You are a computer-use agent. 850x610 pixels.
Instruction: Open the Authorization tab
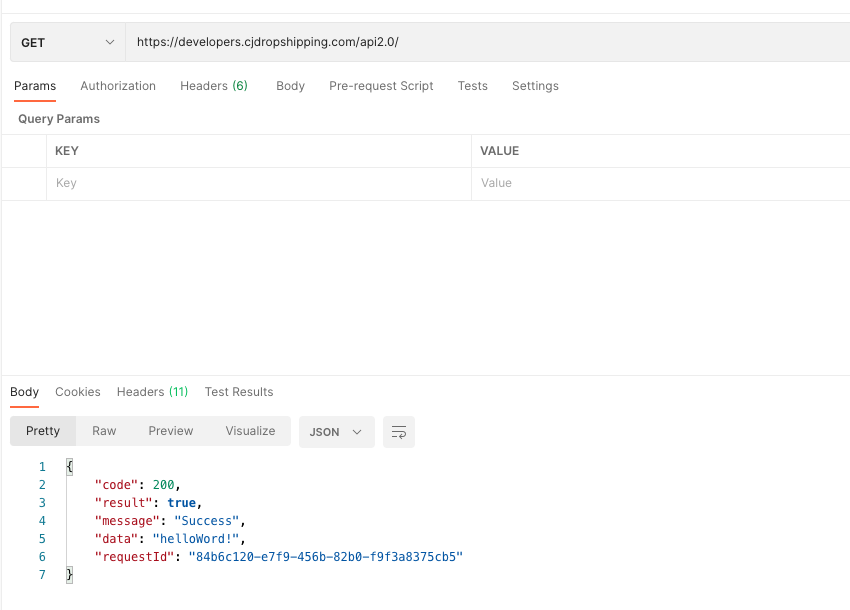[118, 86]
